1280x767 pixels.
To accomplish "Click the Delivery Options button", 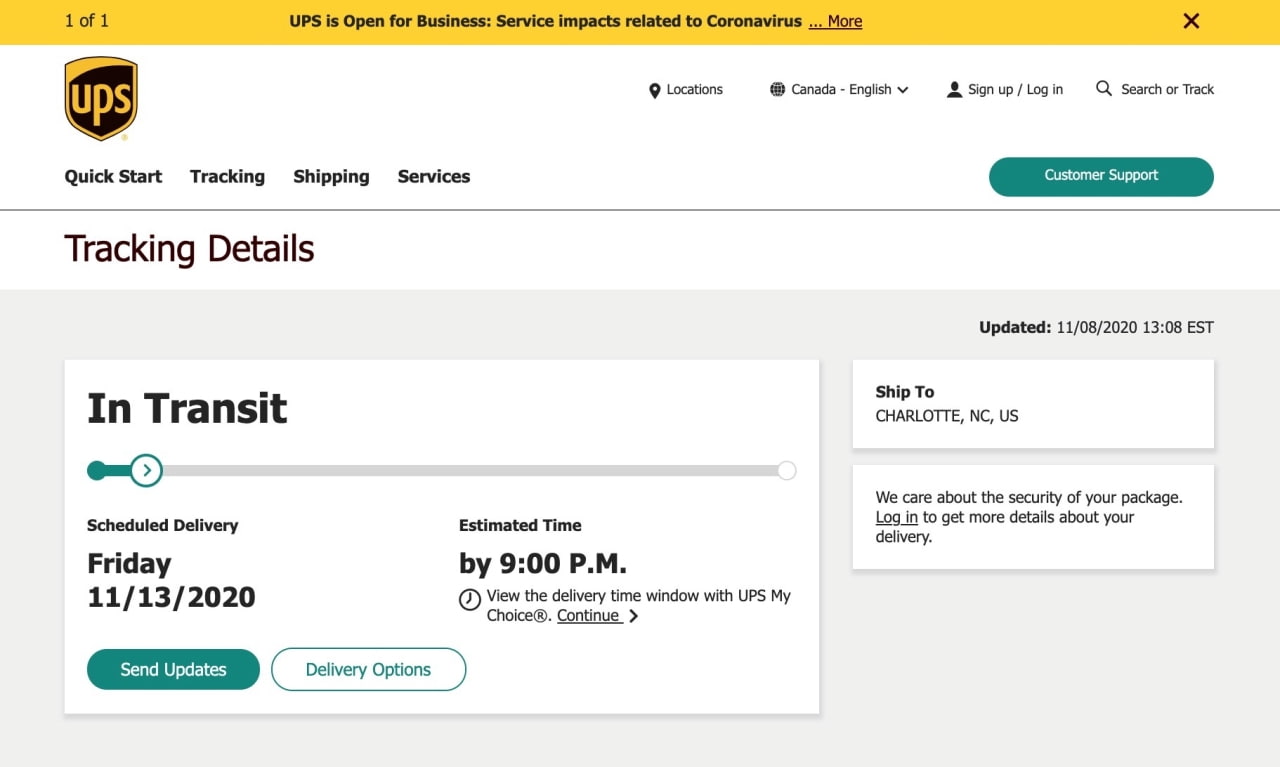I will point(368,670).
